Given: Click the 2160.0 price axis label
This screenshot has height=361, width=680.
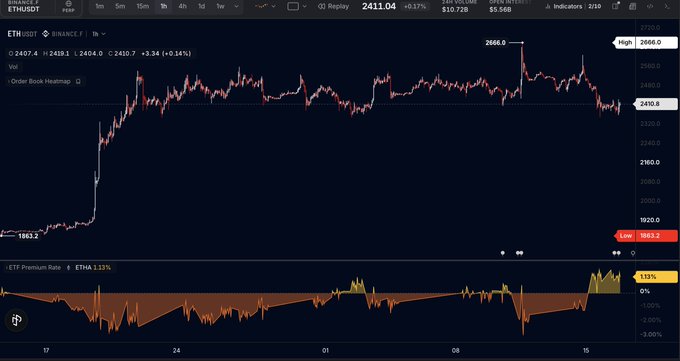Looking at the screenshot, I should pos(650,162).
